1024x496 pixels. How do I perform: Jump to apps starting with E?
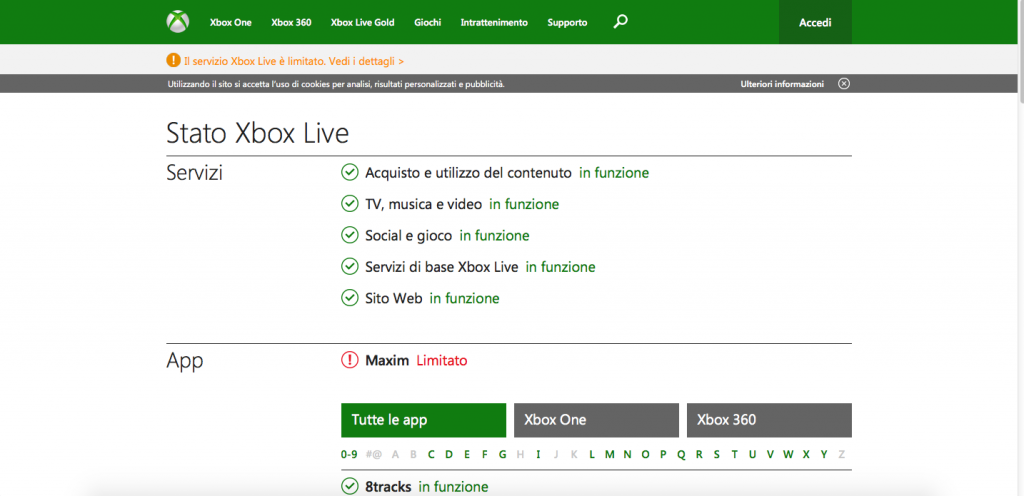click(x=467, y=455)
